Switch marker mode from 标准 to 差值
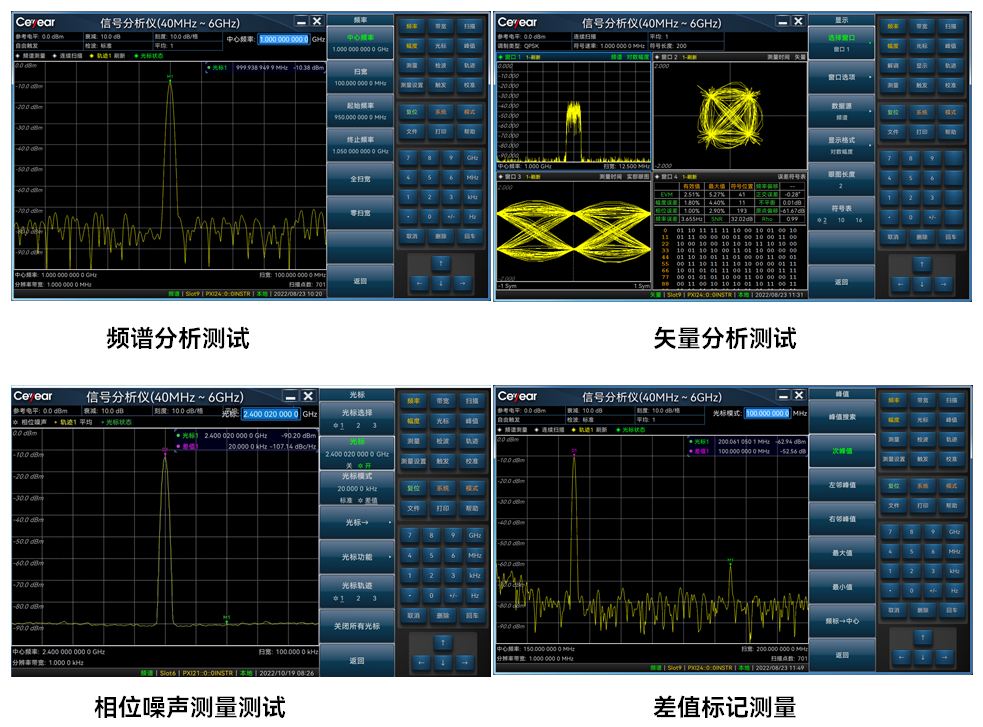This screenshot has width=983, height=727. (x=371, y=500)
